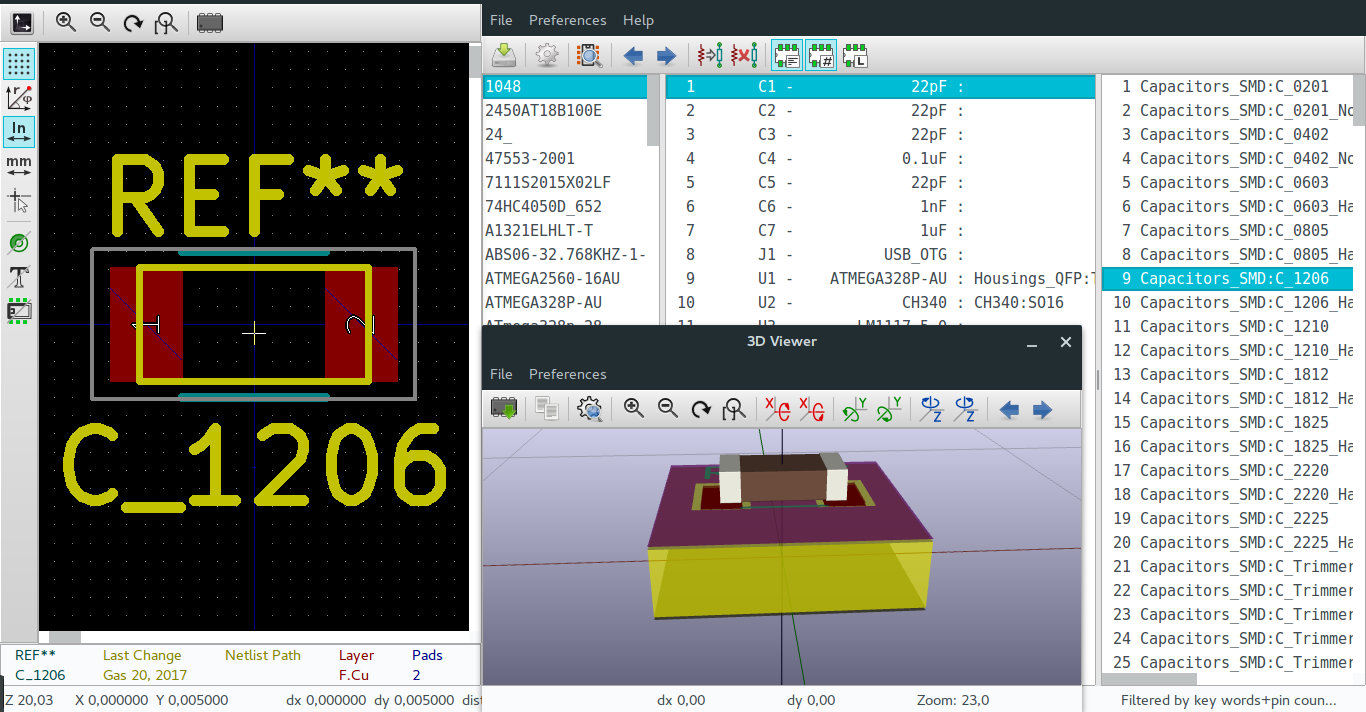Close the 3D Viewer window

tap(1066, 342)
